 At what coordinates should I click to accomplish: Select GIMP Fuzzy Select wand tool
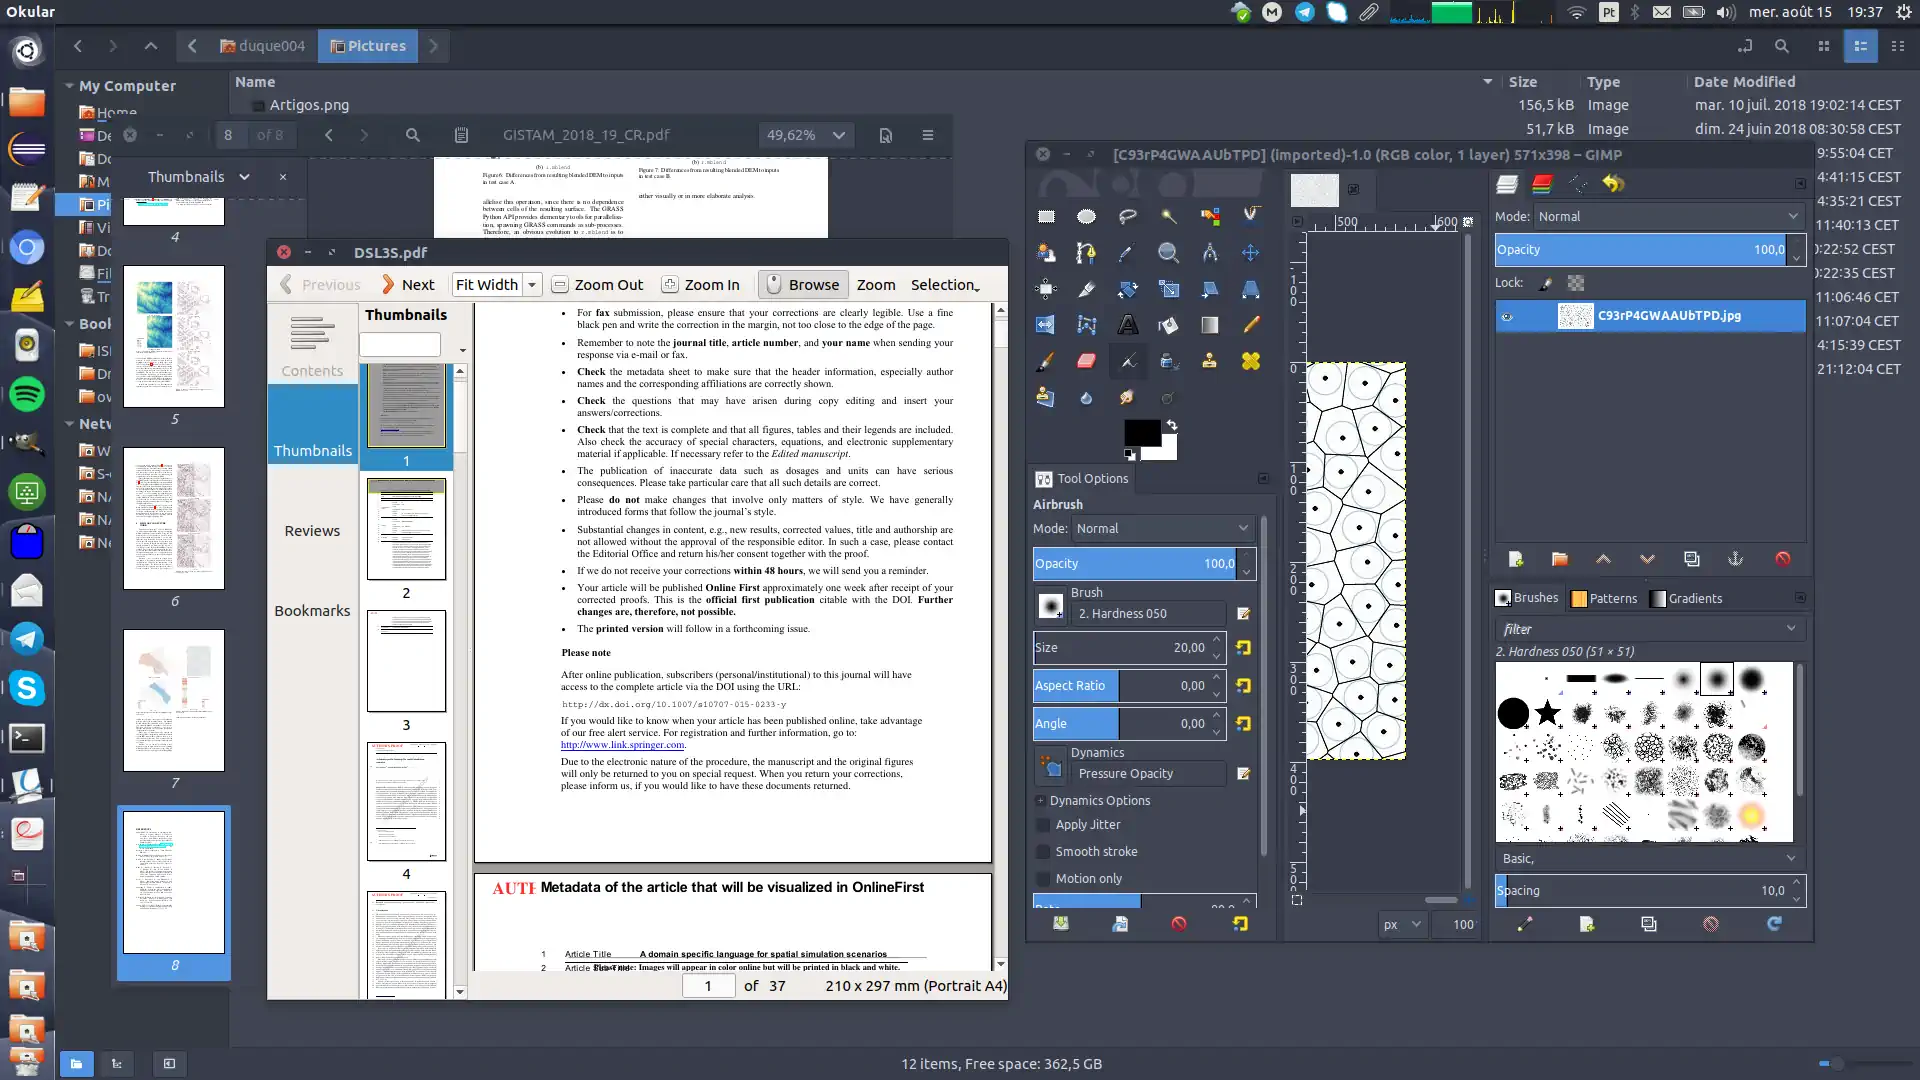point(1168,216)
